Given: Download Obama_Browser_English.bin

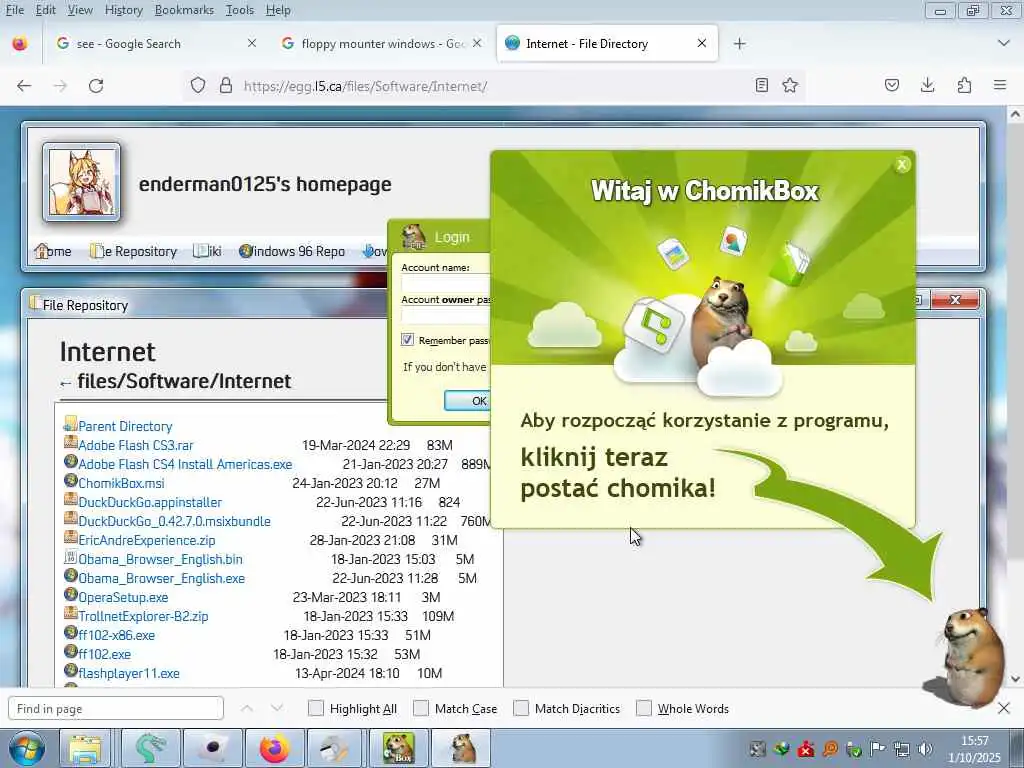Looking at the screenshot, I should pos(160,559).
